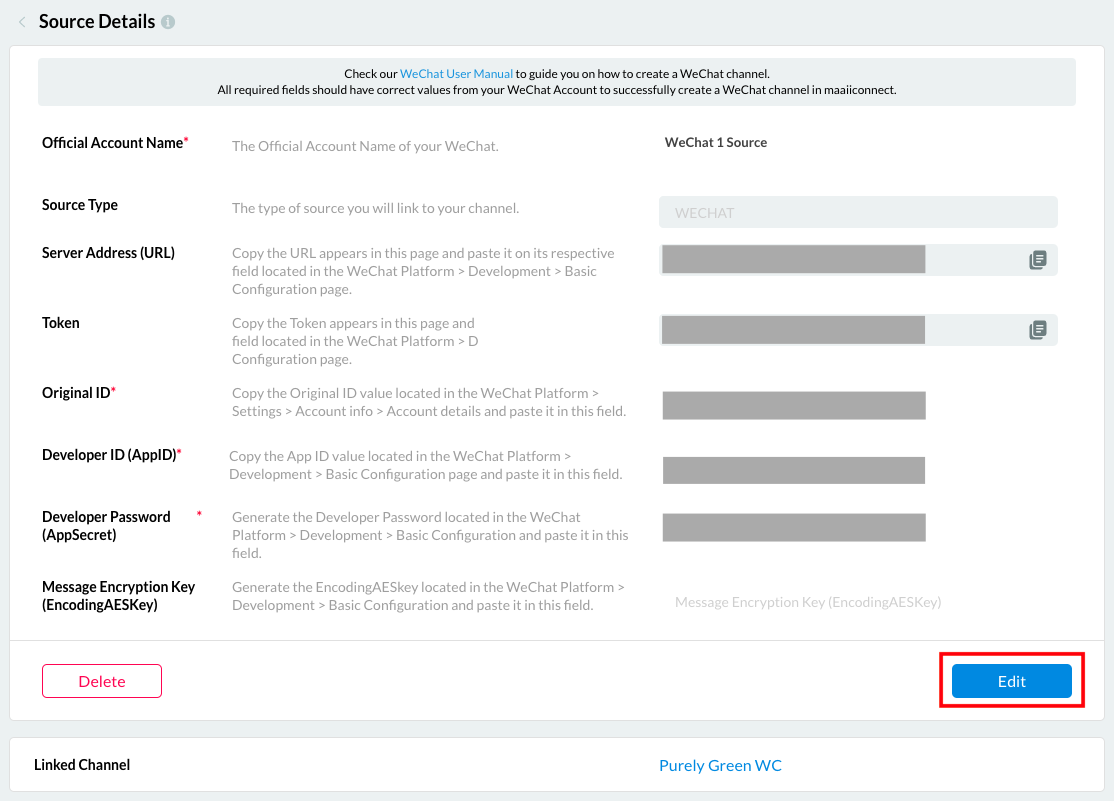
Task: Click 'The type of source you will link' description
Action: (375, 208)
